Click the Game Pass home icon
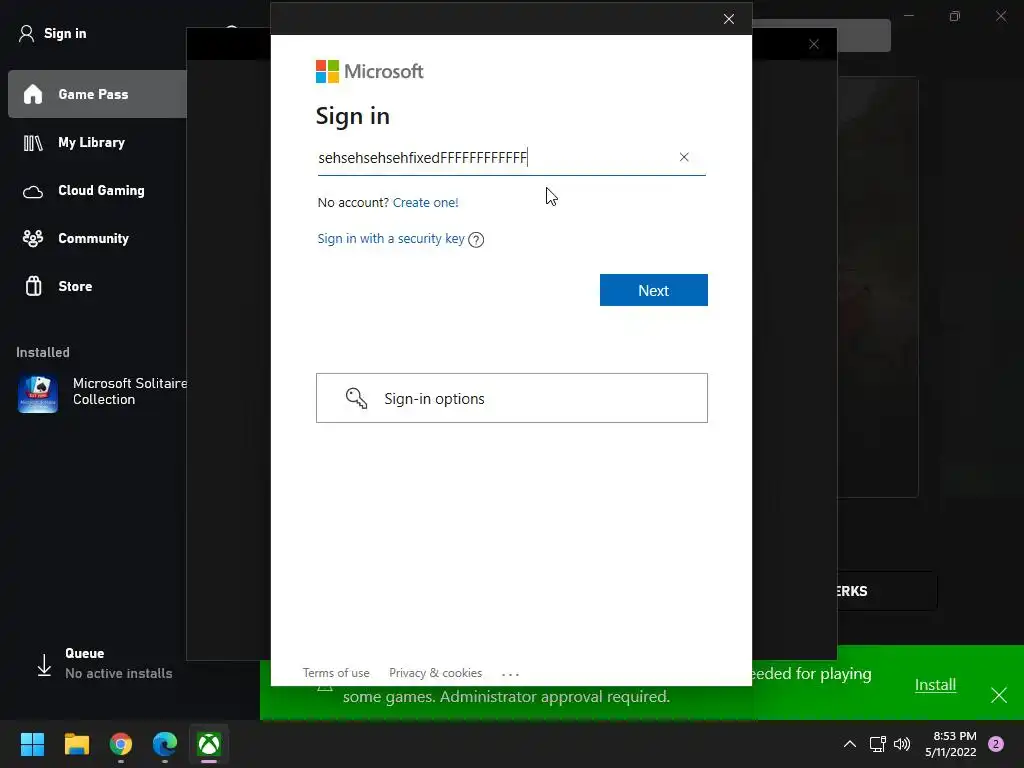This screenshot has width=1024, height=768. 33,94
